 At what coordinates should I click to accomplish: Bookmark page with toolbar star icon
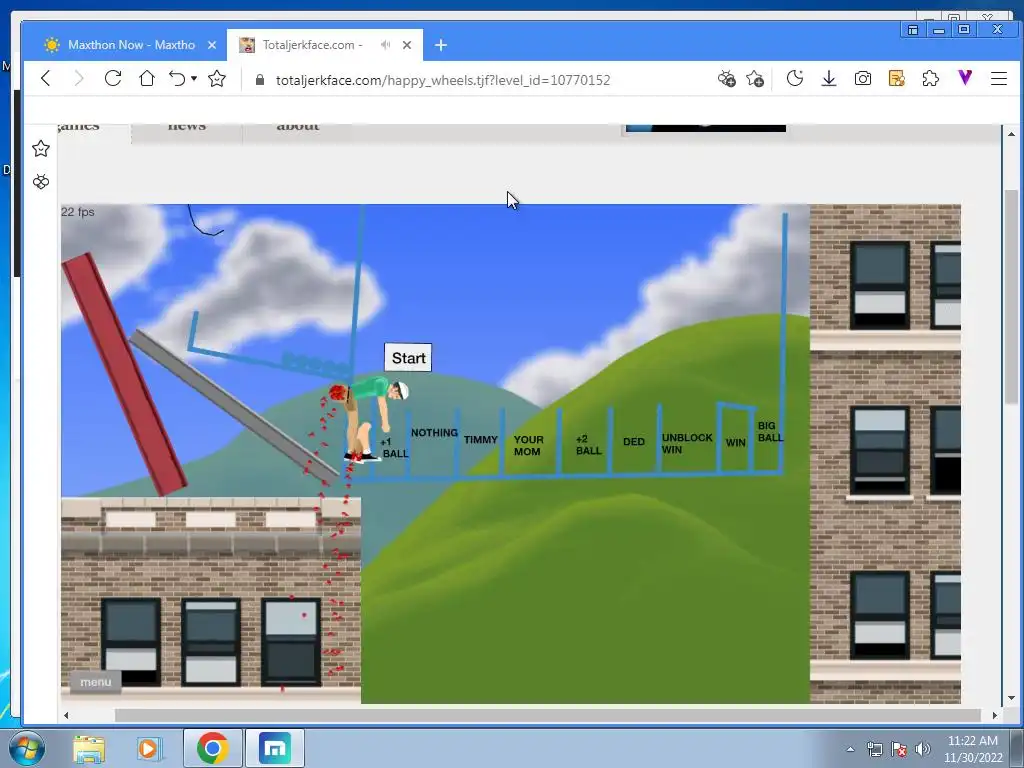(217, 79)
